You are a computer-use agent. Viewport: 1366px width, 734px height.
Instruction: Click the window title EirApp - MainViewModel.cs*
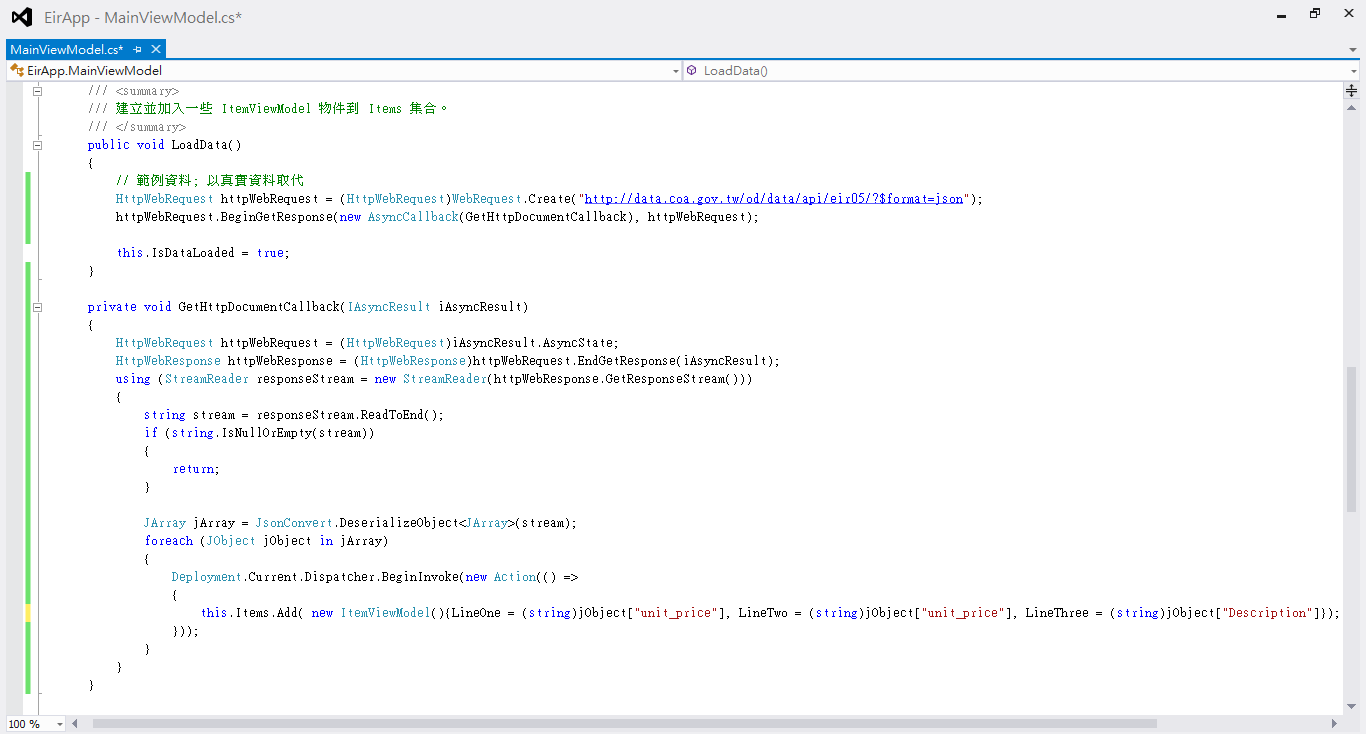143,18
